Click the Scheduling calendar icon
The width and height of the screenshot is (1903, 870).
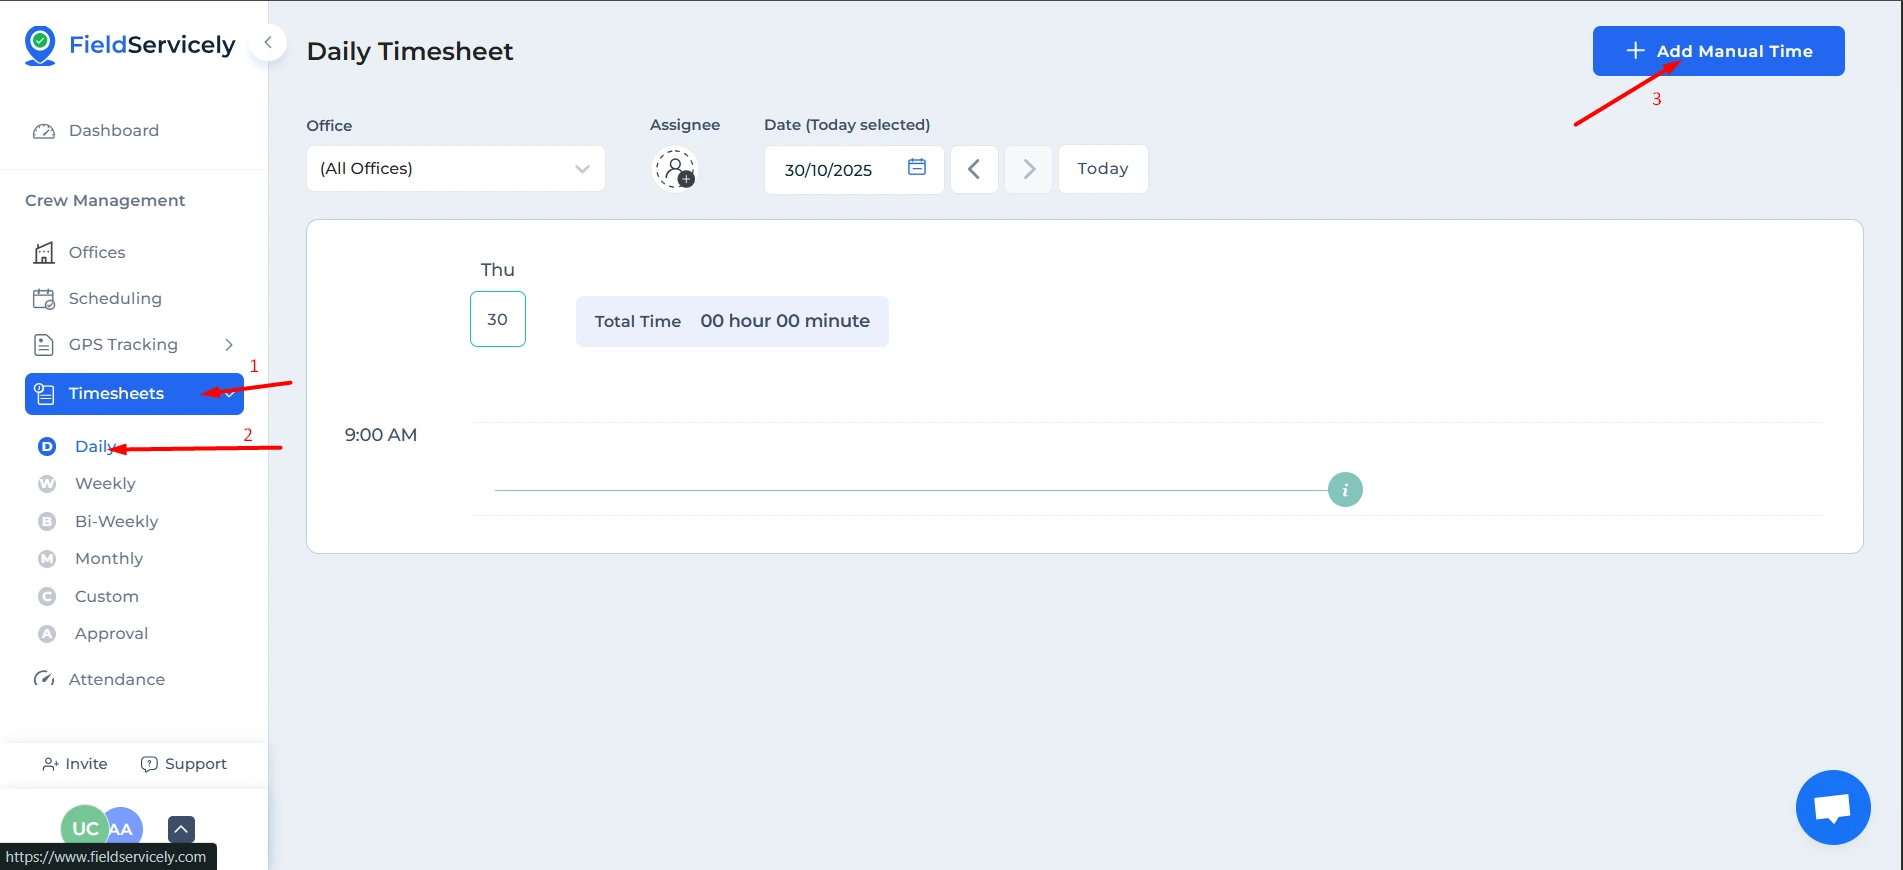[x=44, y=299]
